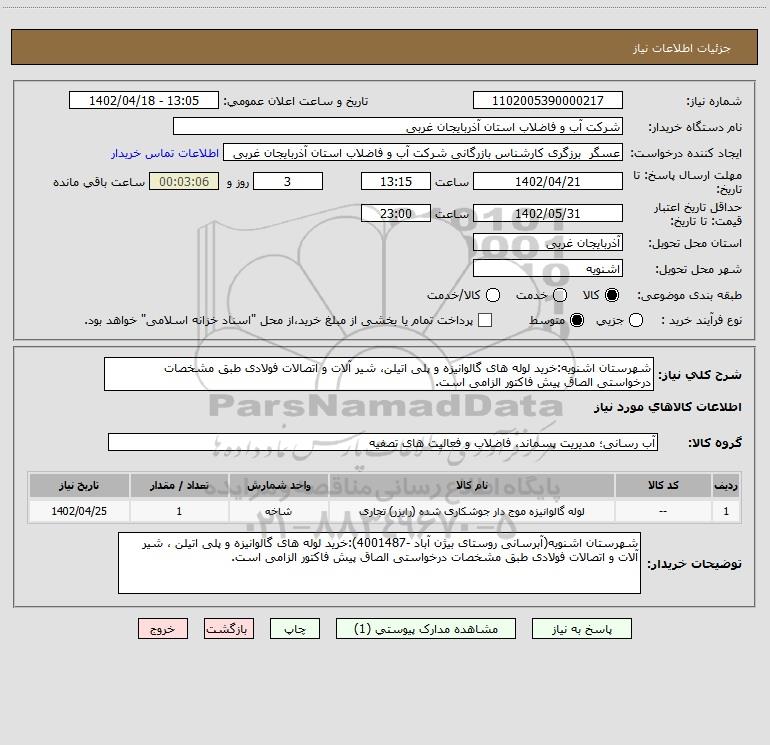Click the شماره نیاز field 1102005390000217
The width and height of the screenshot is (770, 745).
pyautogui.click(x=548, y=101)
